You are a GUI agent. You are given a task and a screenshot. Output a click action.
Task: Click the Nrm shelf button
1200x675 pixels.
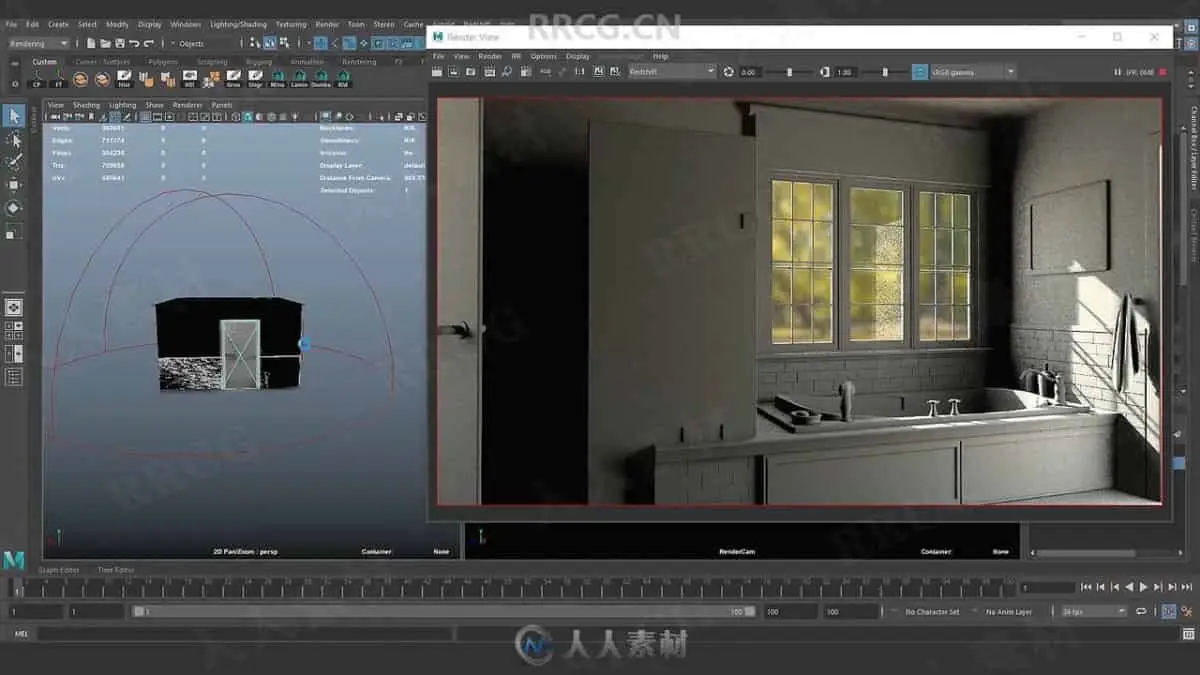pos(124,78)
